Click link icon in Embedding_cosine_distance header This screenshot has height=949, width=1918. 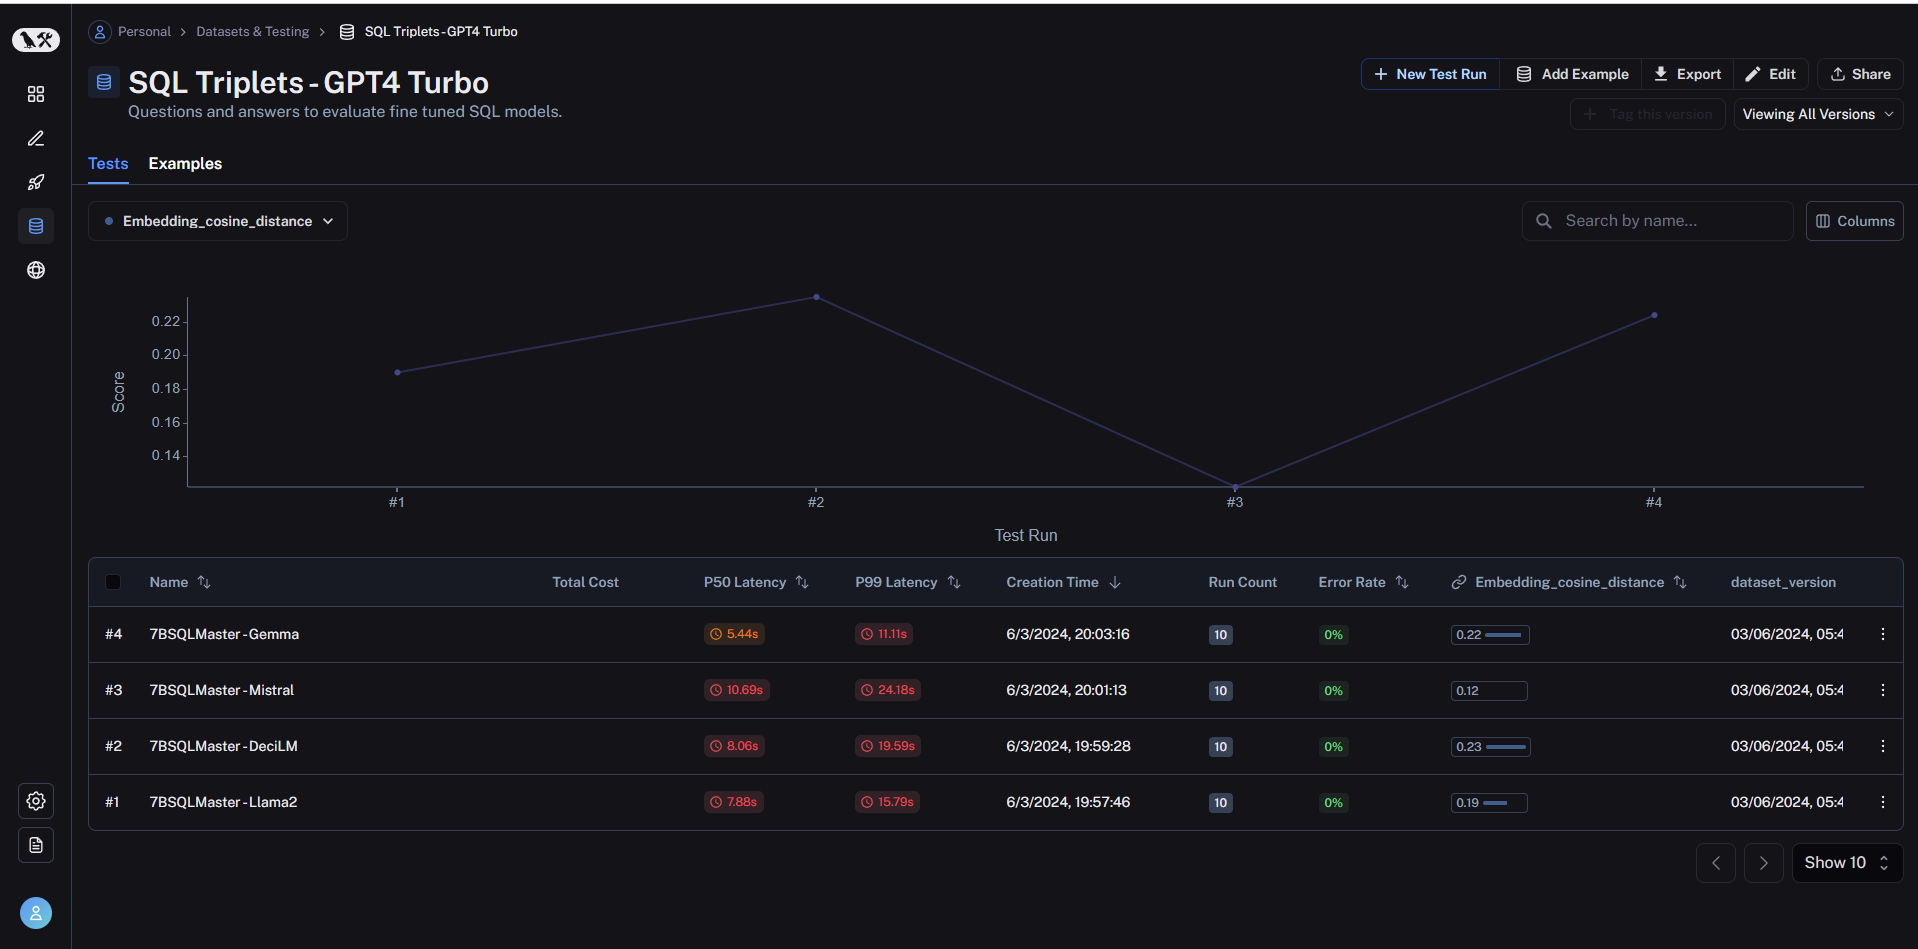pos(1459,582)
